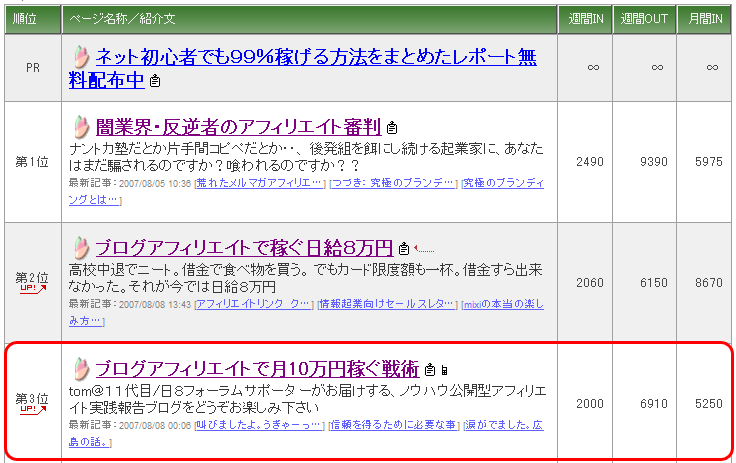Click the ページ名称/紹介文 column header
Image resolution: width=736 pixels, height=463 pixels.
pyautogui.click(x=309, y=19)
